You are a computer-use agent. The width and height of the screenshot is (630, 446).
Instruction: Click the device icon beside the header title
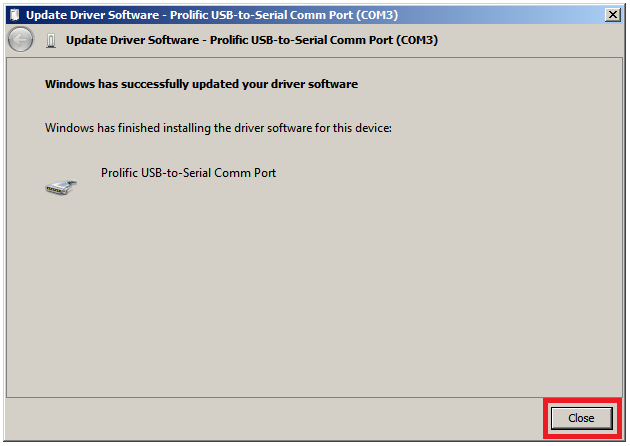(51, 41)
